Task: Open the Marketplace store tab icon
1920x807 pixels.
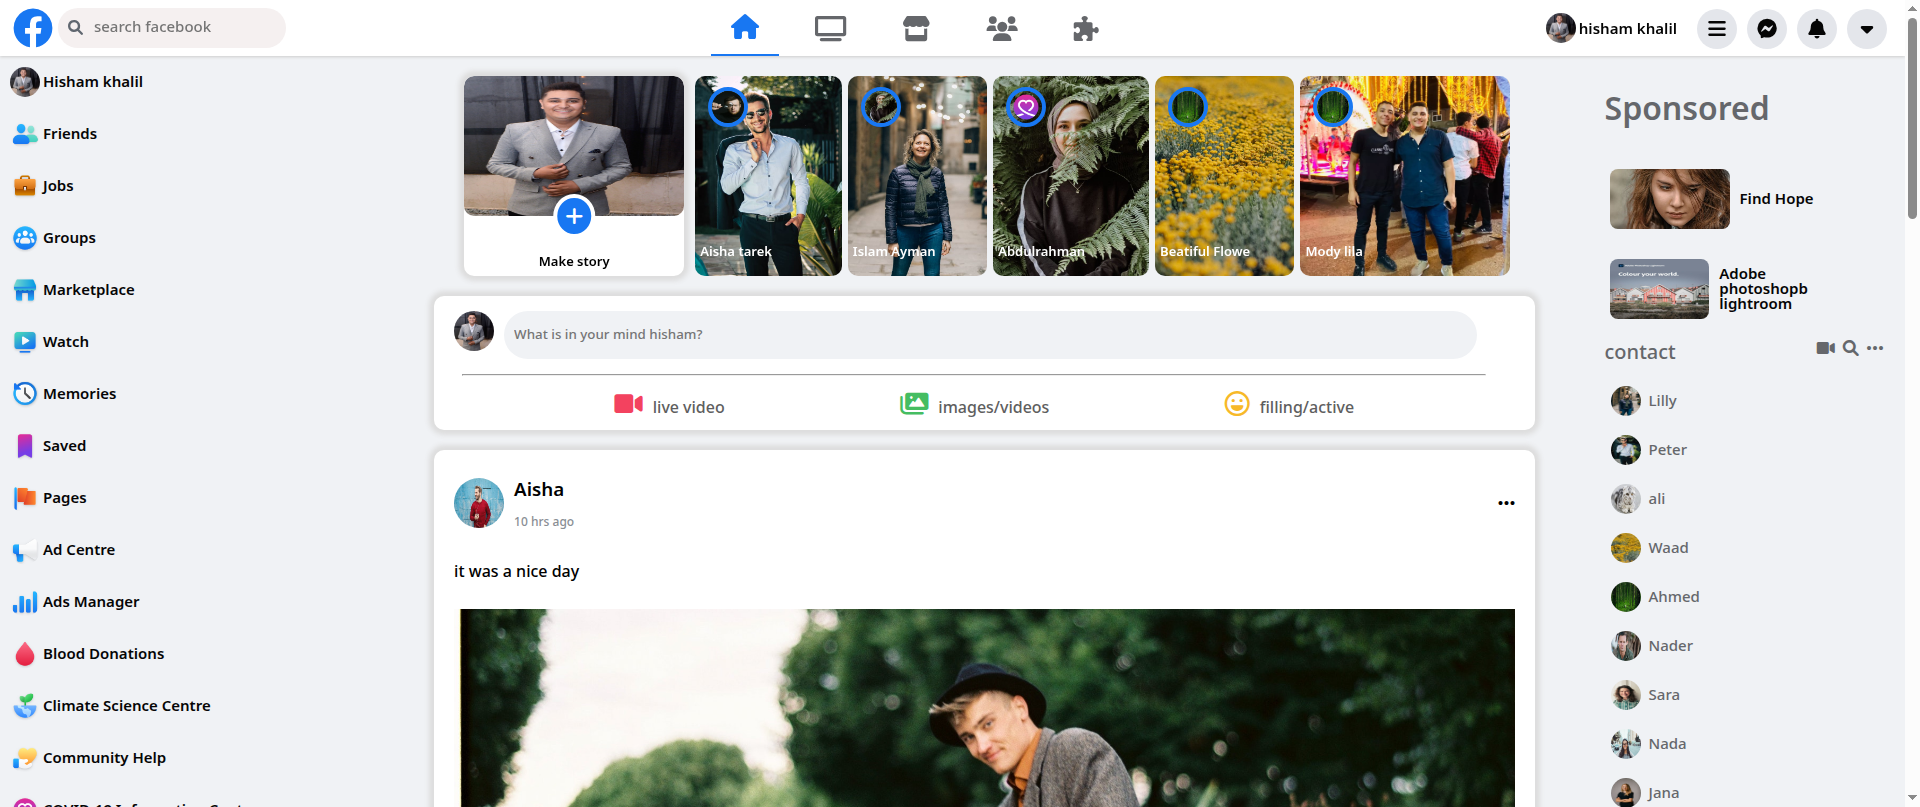Action: pyautogui.click(x=916, y=29)
